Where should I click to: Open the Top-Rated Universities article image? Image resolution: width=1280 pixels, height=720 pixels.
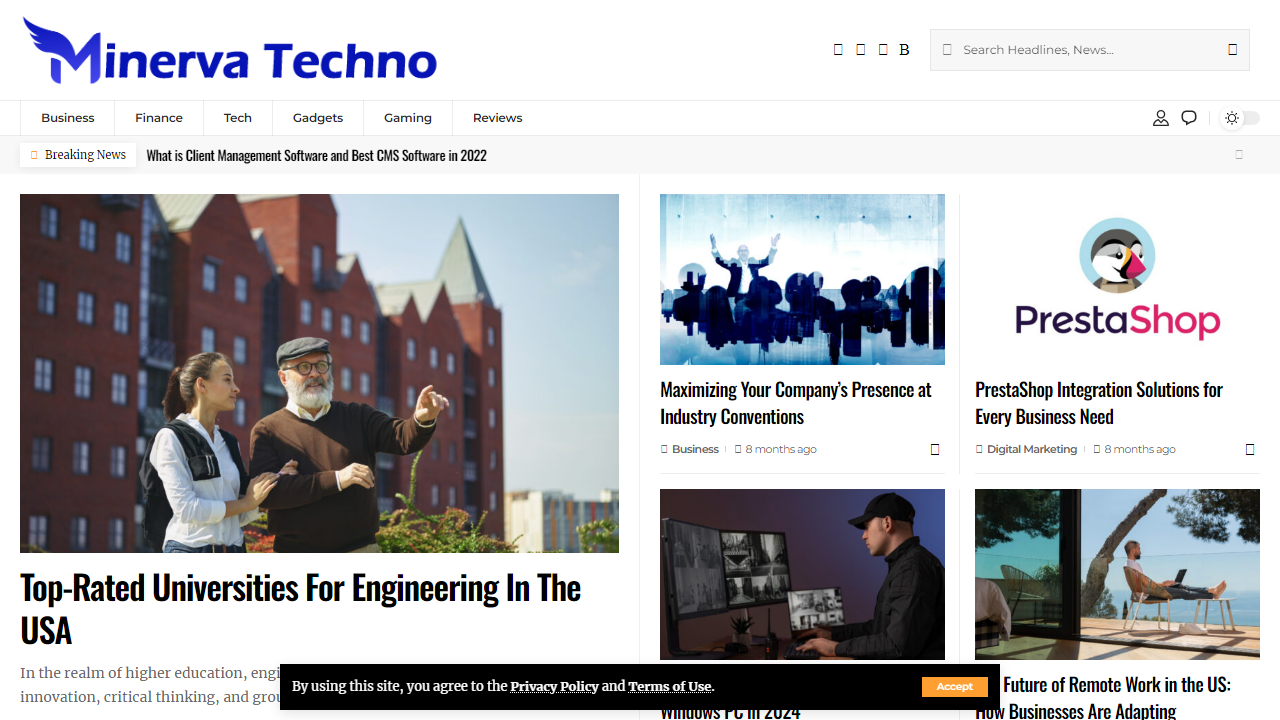point(319,373)
